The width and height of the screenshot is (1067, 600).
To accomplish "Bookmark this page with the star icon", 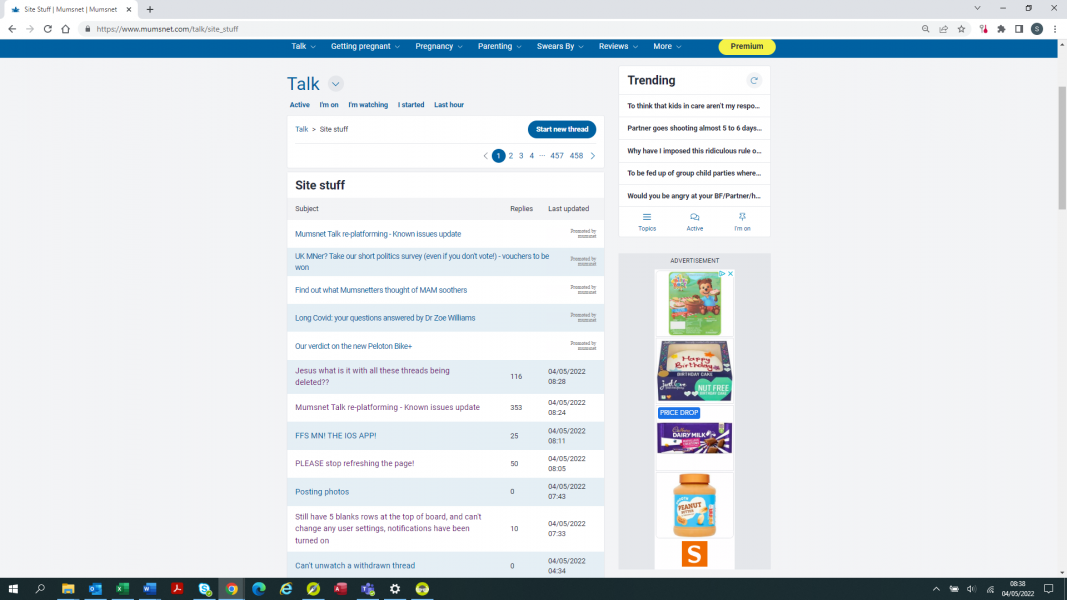I will 961,29.
